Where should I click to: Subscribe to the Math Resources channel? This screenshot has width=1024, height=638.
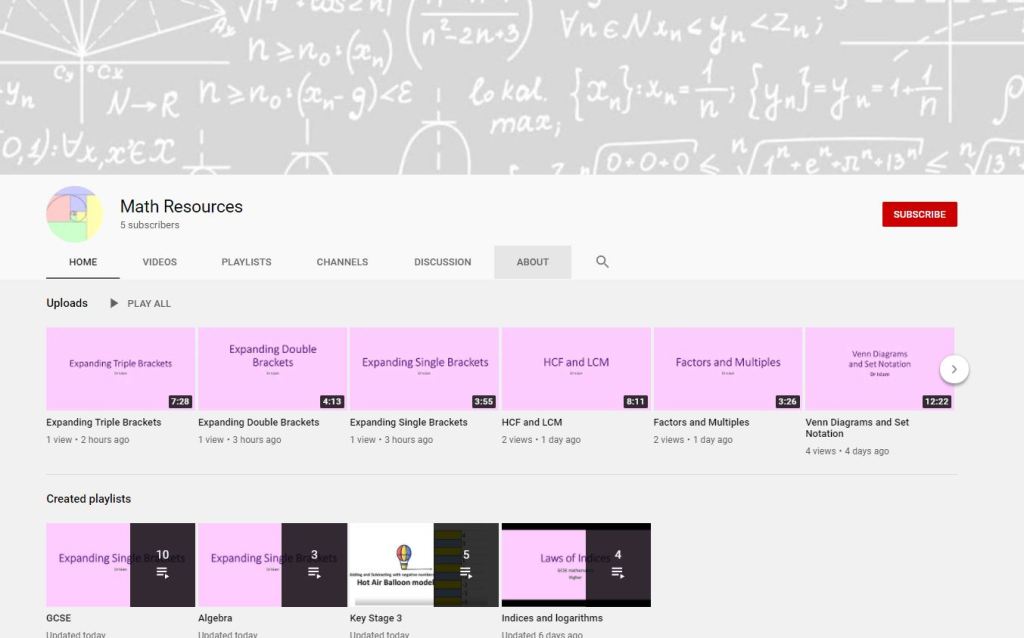[x=919, y=214]
